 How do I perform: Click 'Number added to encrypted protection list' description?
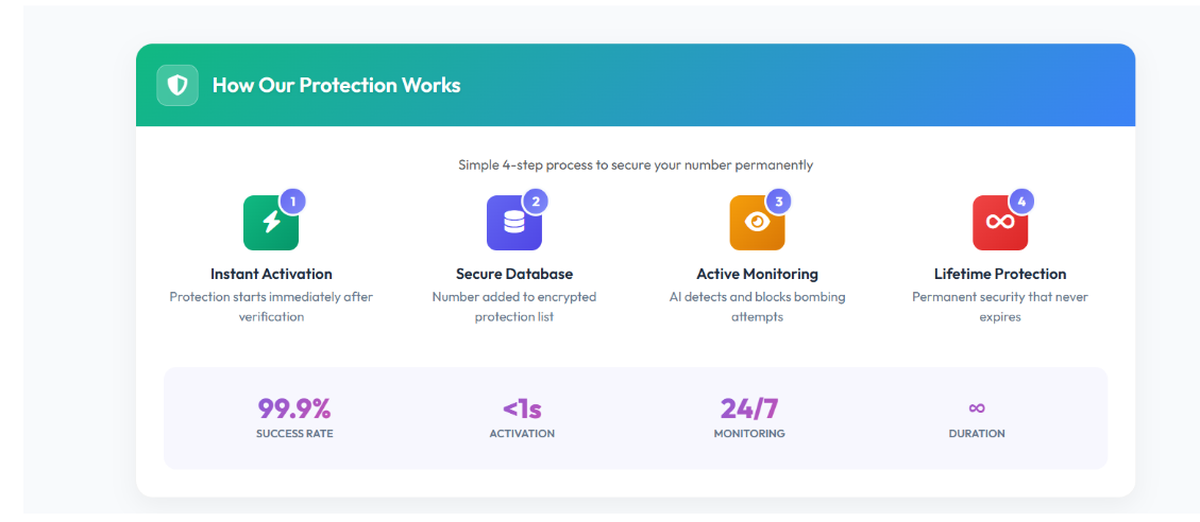pyautogui.click(x=514, y=307)
